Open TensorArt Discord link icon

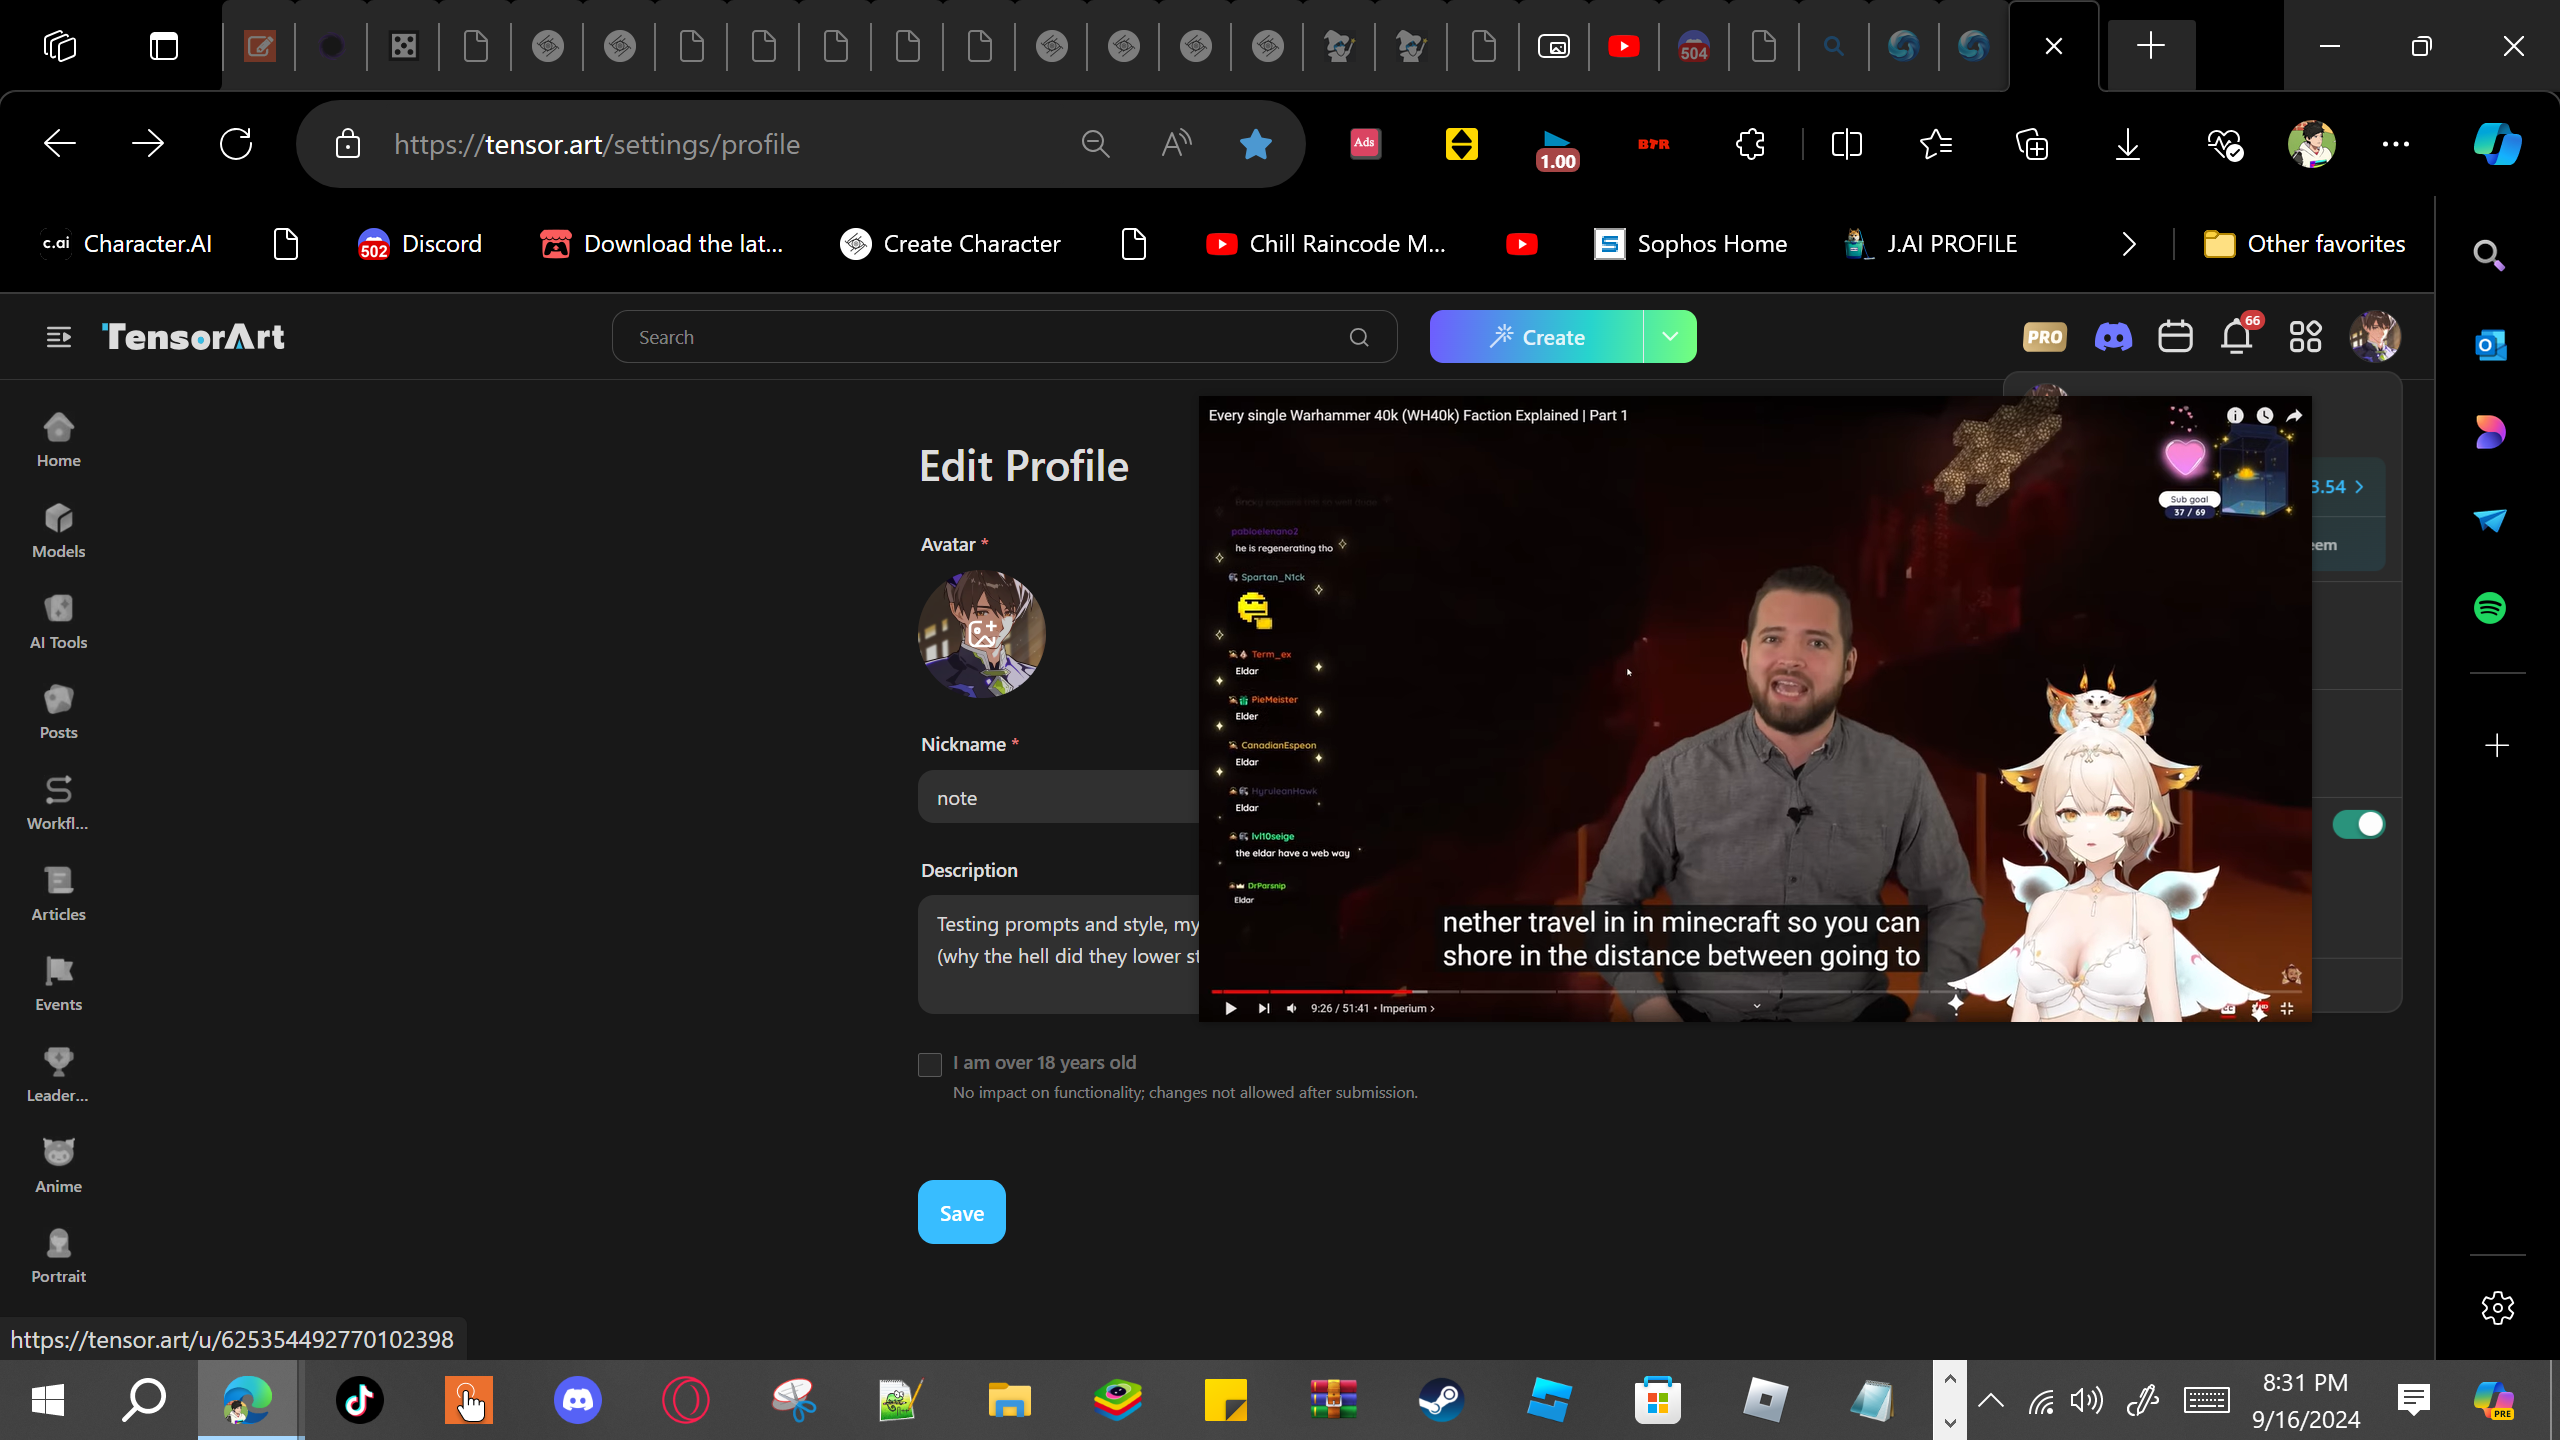2113,337
